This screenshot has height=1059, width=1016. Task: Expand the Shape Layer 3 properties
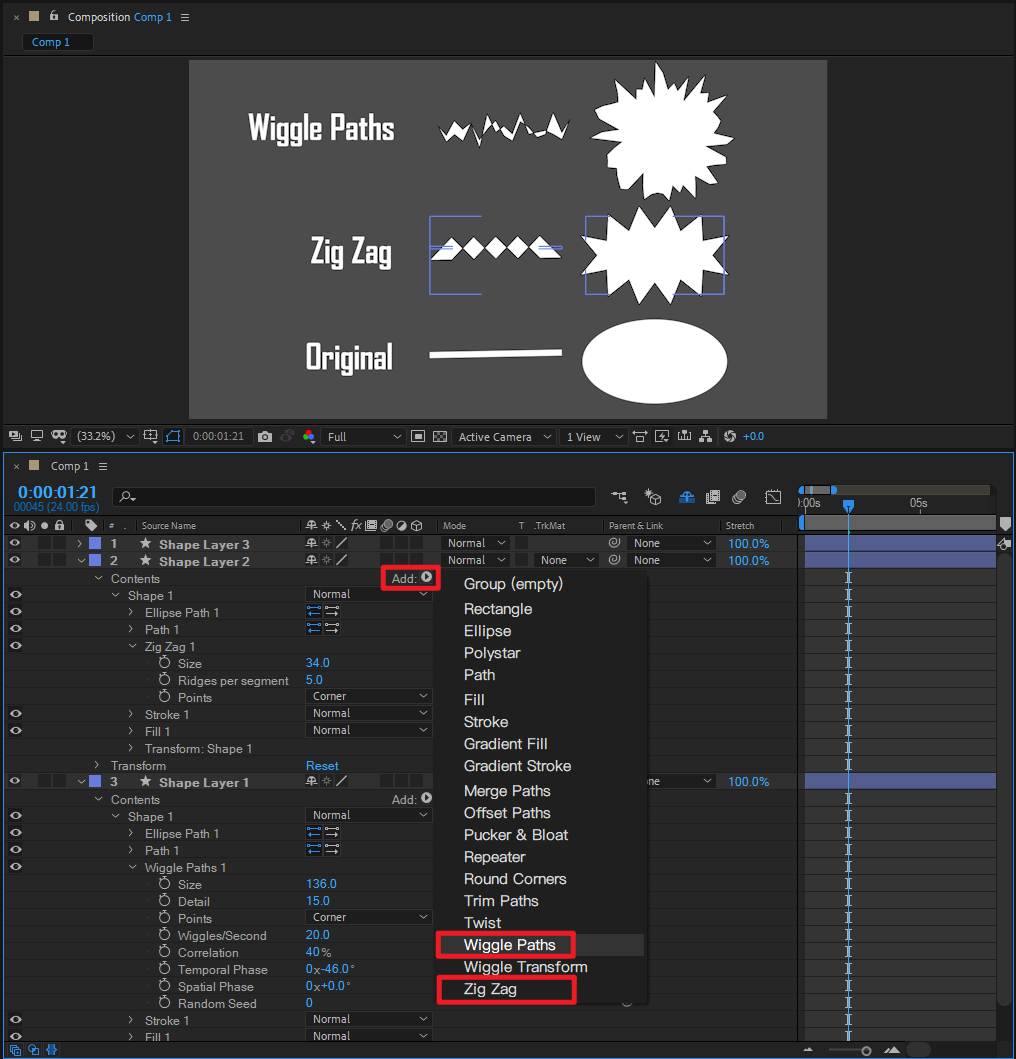tap(80, 544)
